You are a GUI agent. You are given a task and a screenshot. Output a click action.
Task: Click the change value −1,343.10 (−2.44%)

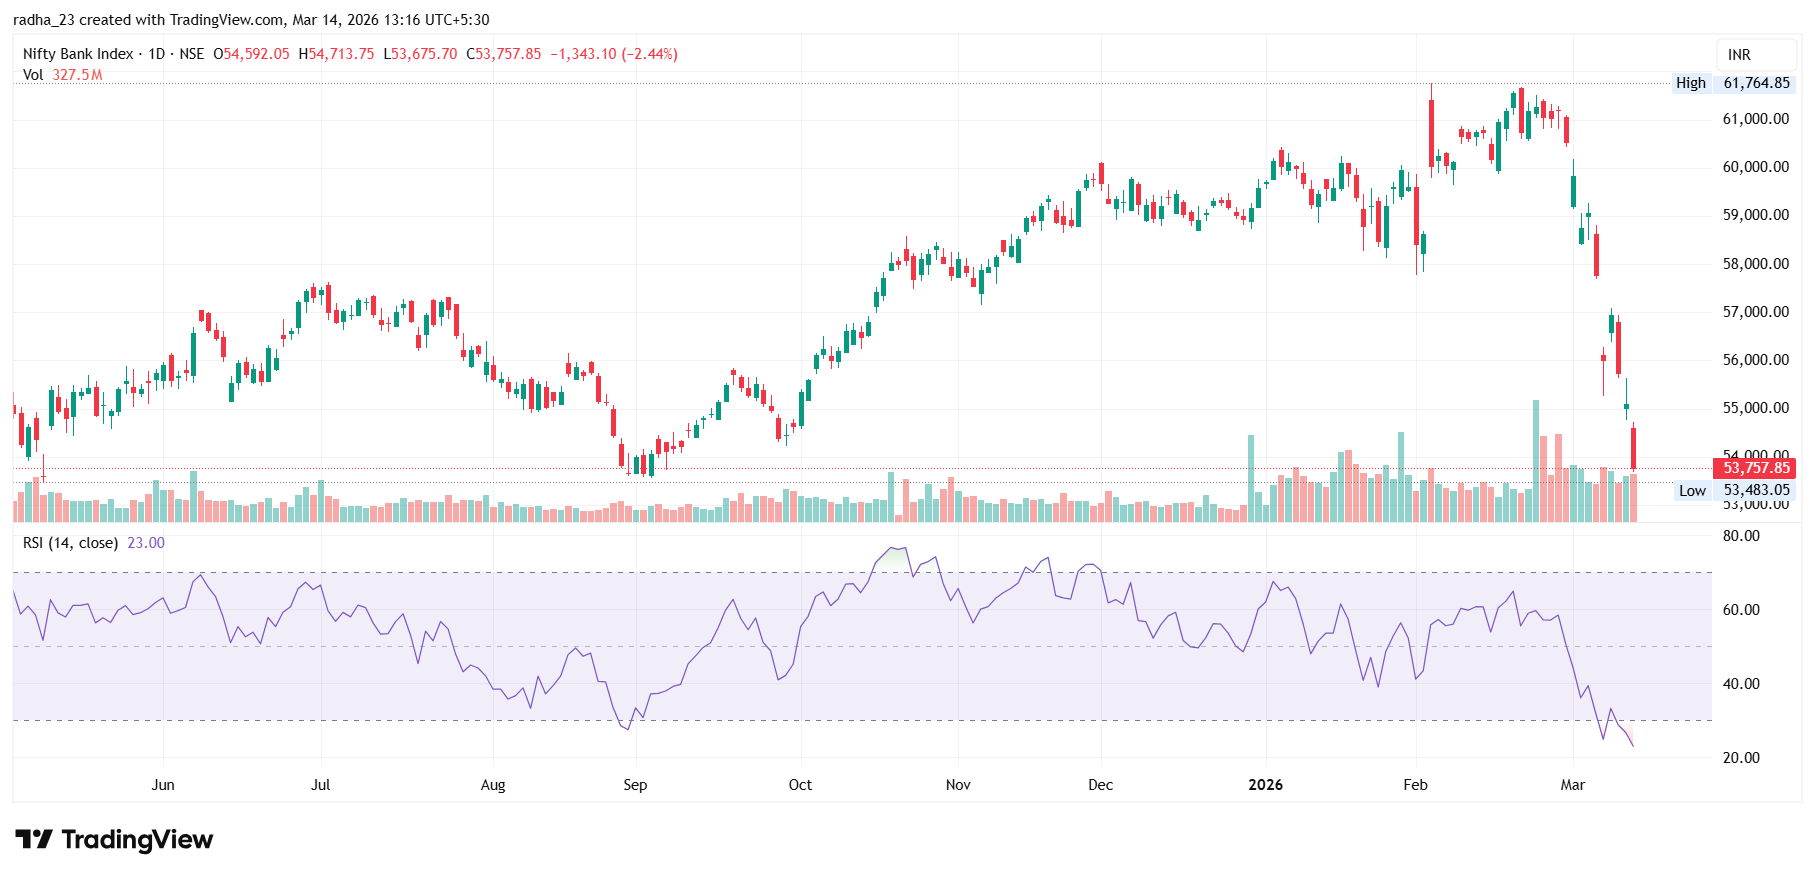point(614,54)
